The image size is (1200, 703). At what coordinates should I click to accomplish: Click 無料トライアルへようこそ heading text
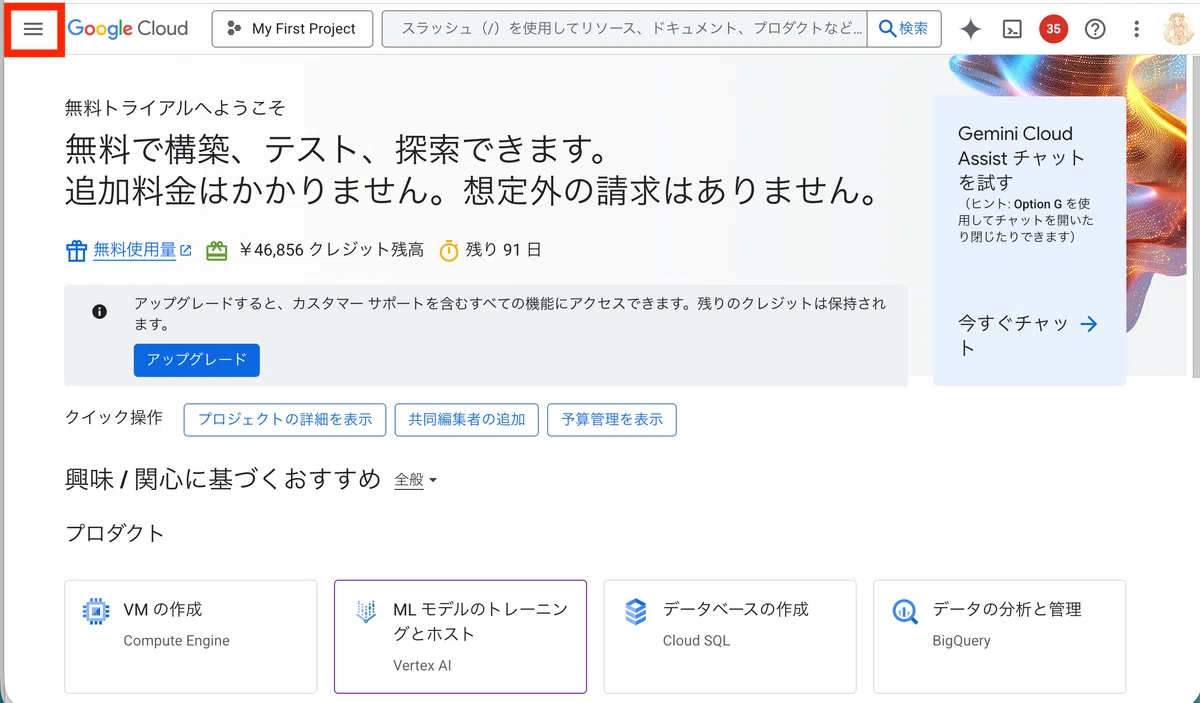click(x=175, y=108)
